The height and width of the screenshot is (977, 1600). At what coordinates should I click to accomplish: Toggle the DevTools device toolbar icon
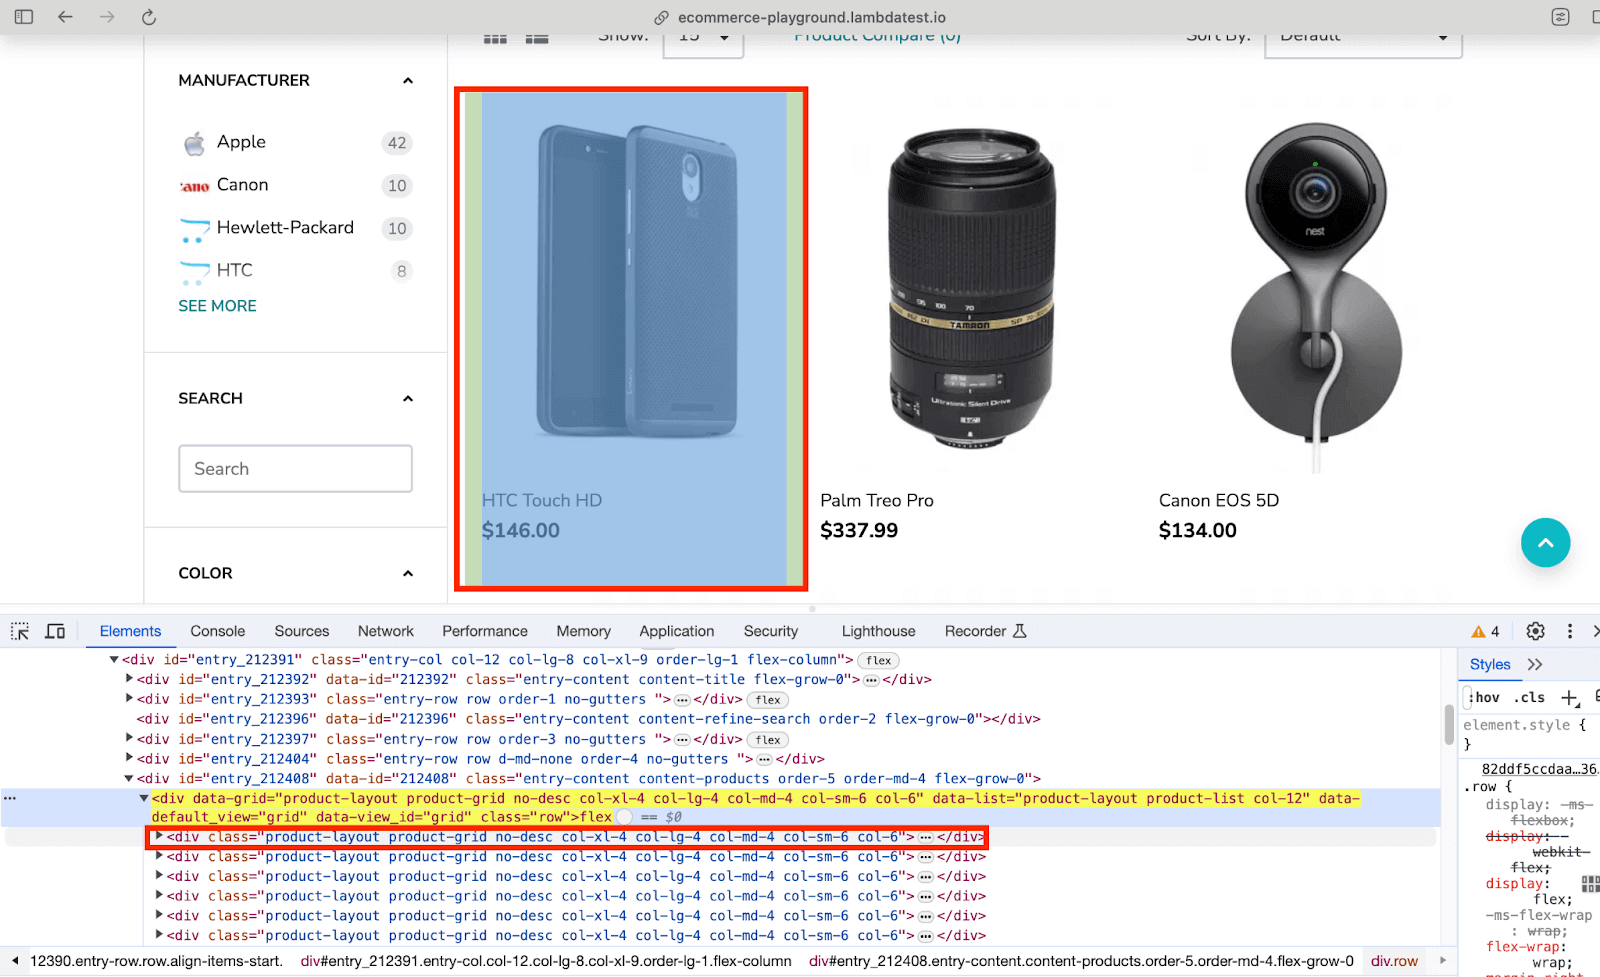(x=56, y=631)
